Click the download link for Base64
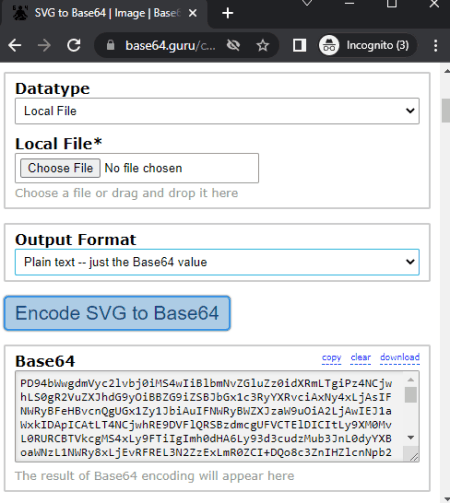 click(x=400, y=357)
